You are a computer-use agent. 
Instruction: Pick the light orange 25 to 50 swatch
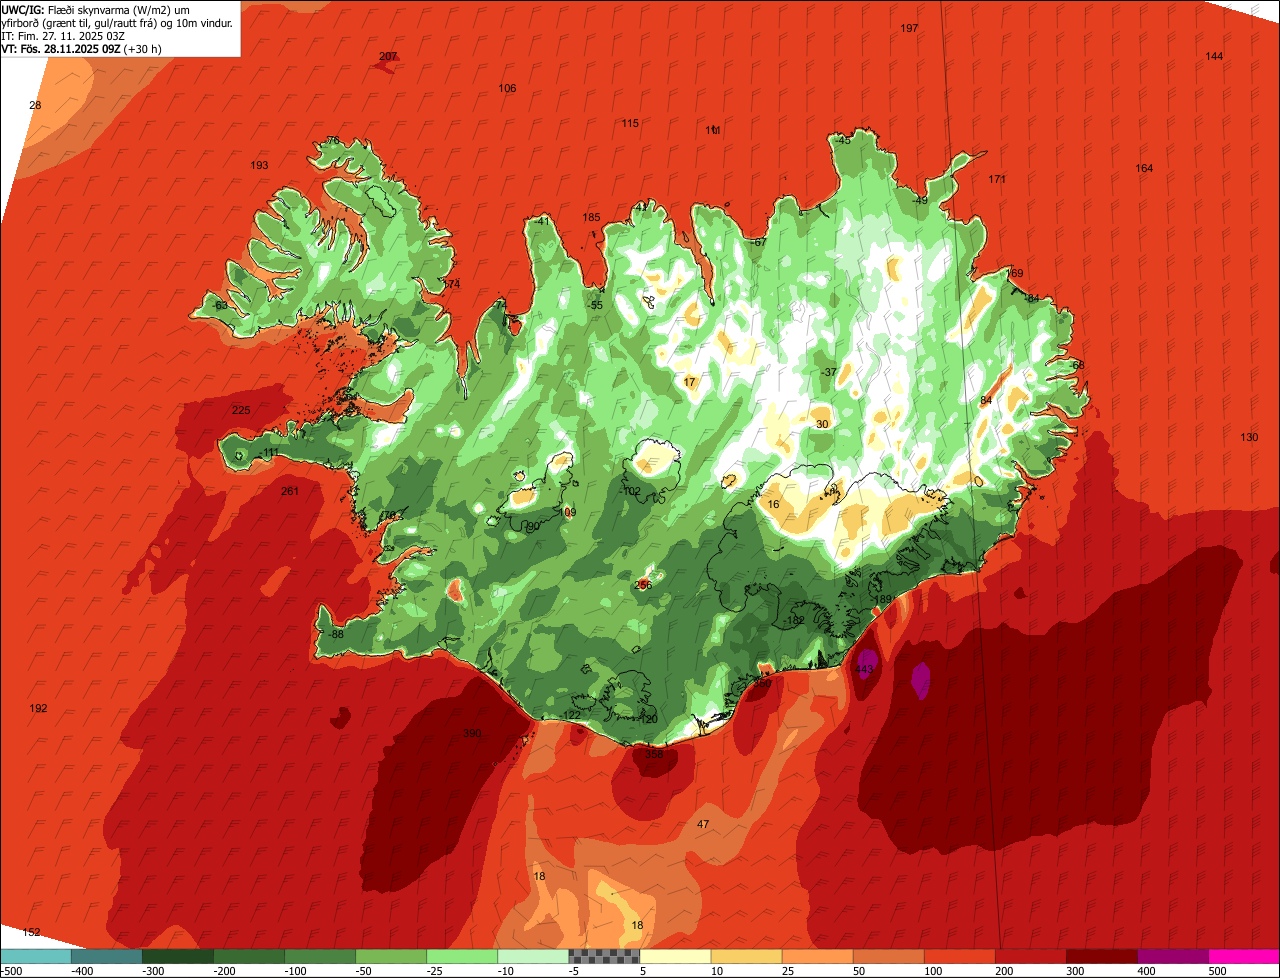817,956
